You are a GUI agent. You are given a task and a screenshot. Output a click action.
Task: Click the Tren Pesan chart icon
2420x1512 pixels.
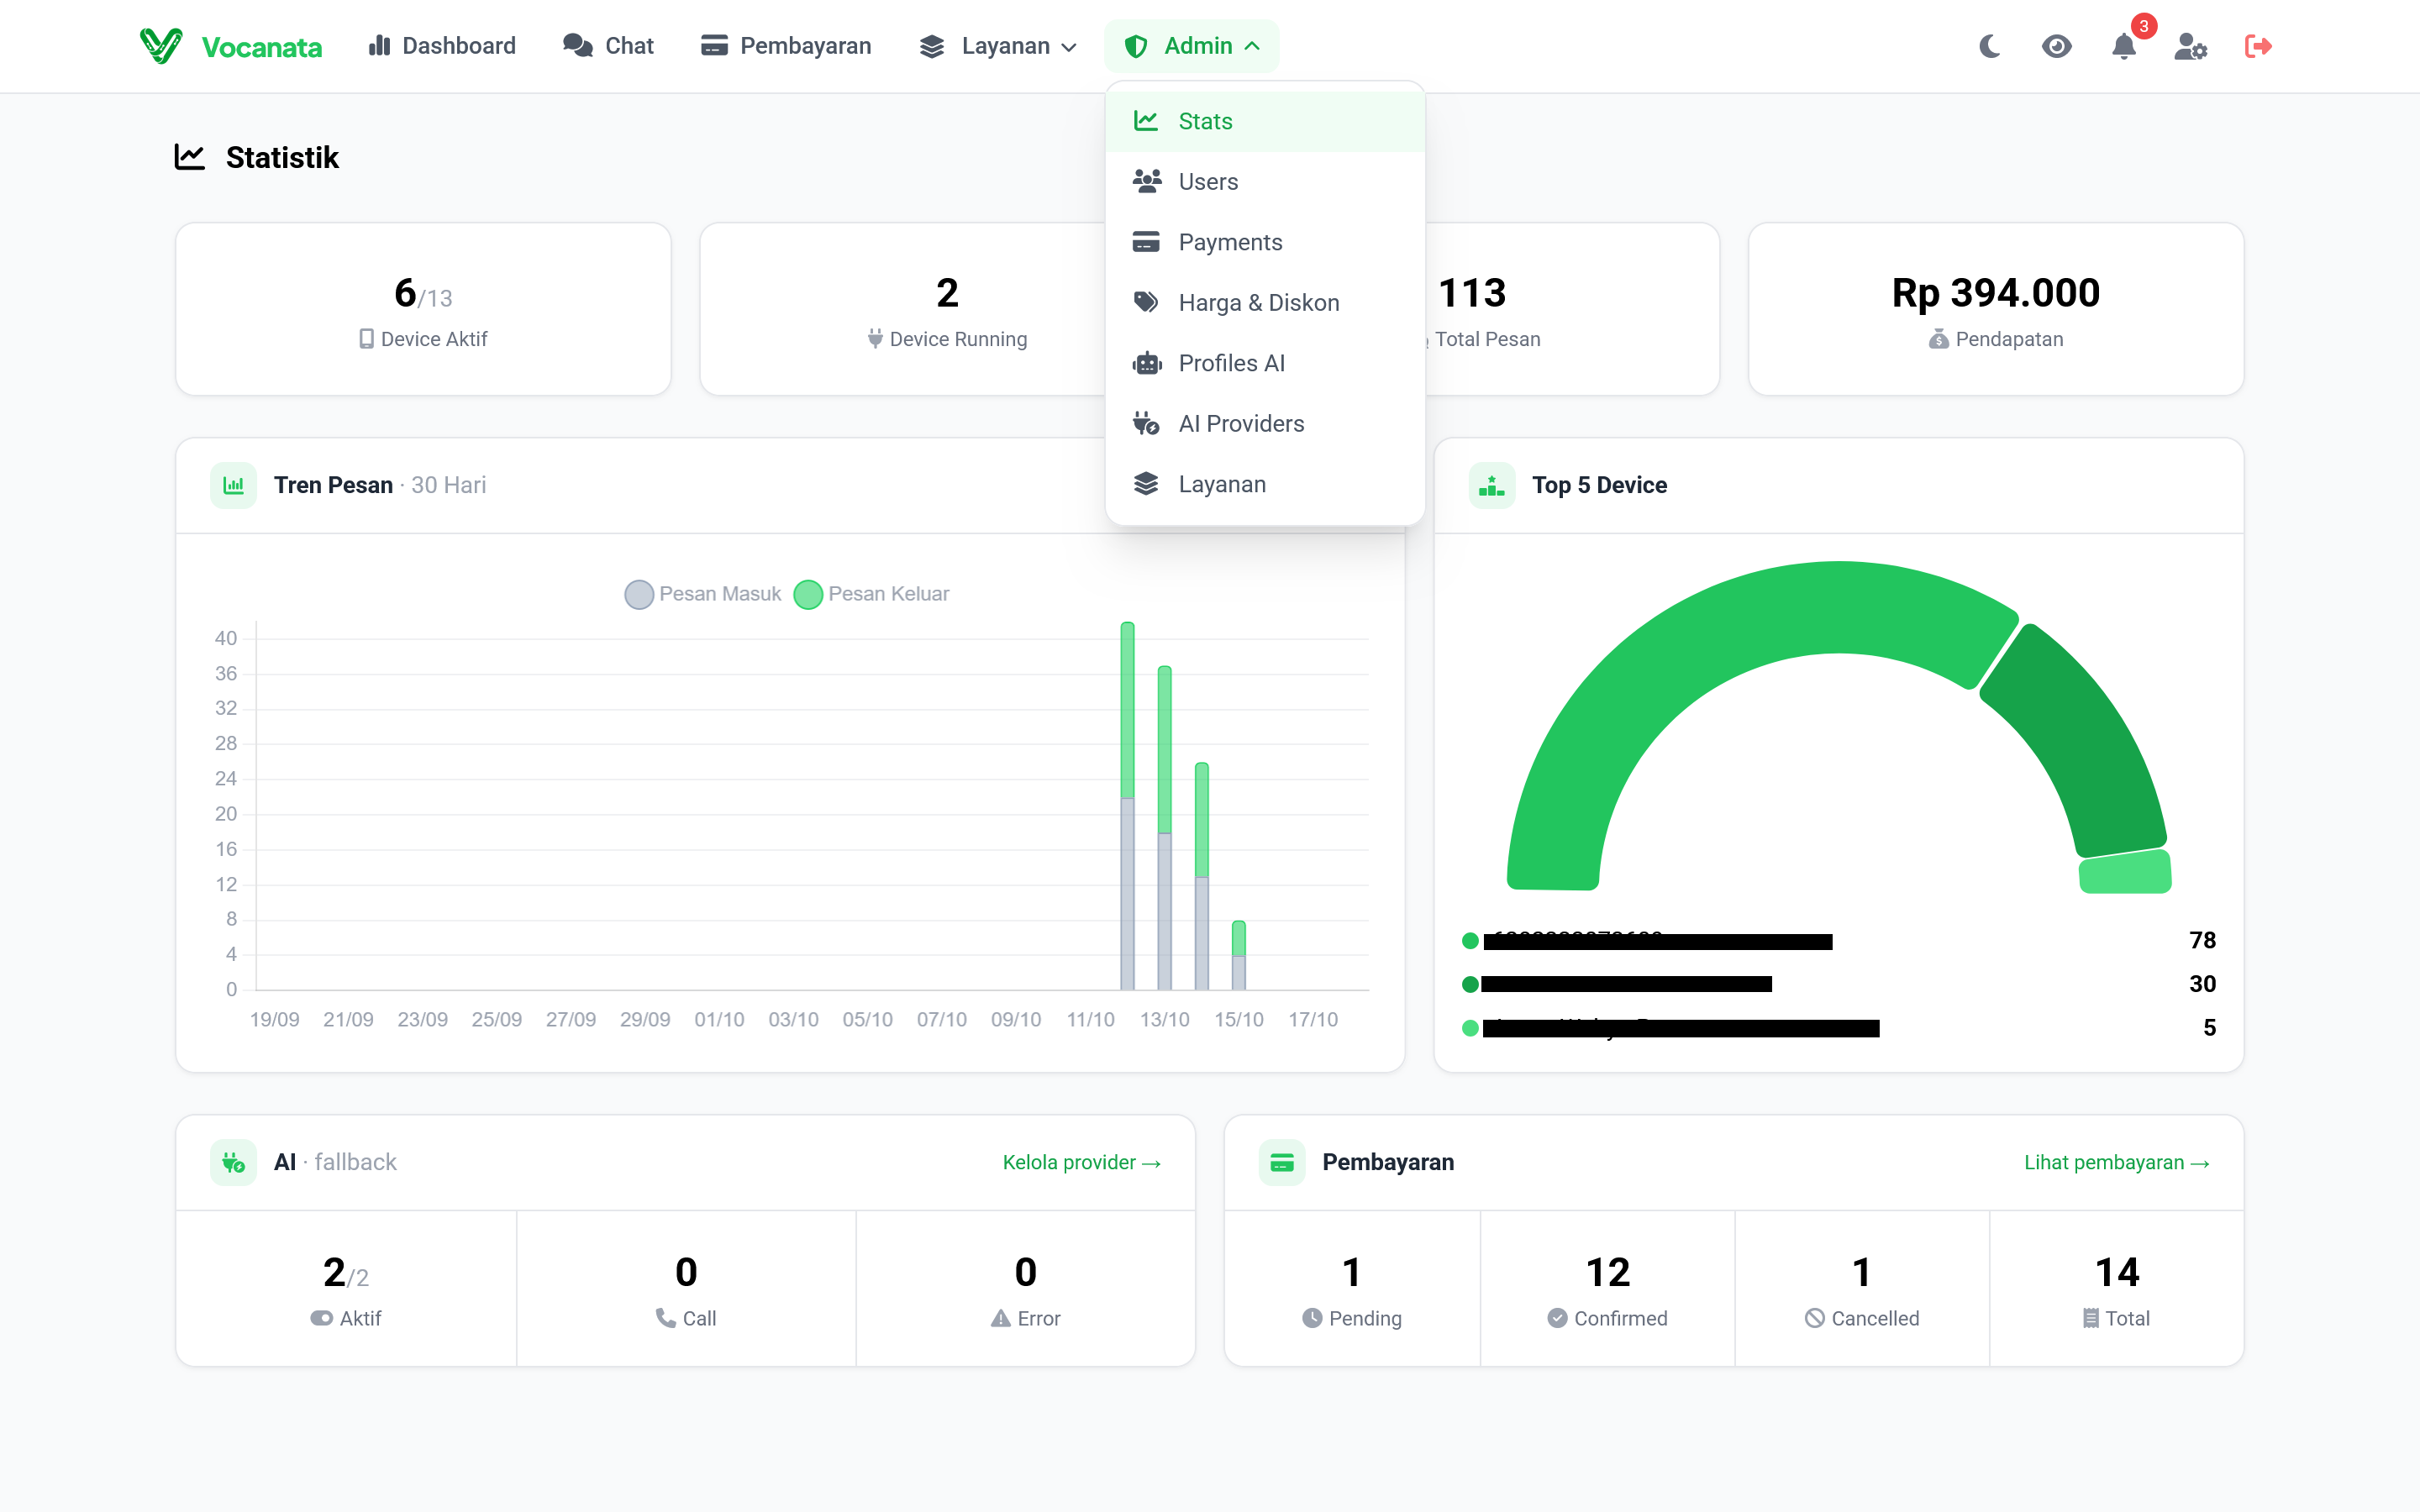233,485
